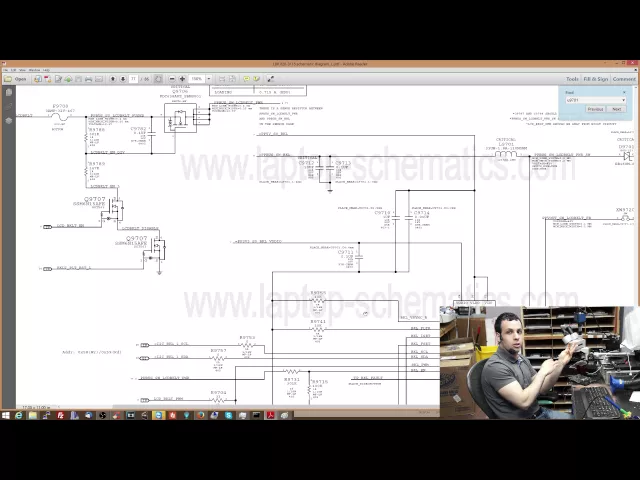
Task: Open Skype from the taskbar
Action: click(x=229, y=416)
